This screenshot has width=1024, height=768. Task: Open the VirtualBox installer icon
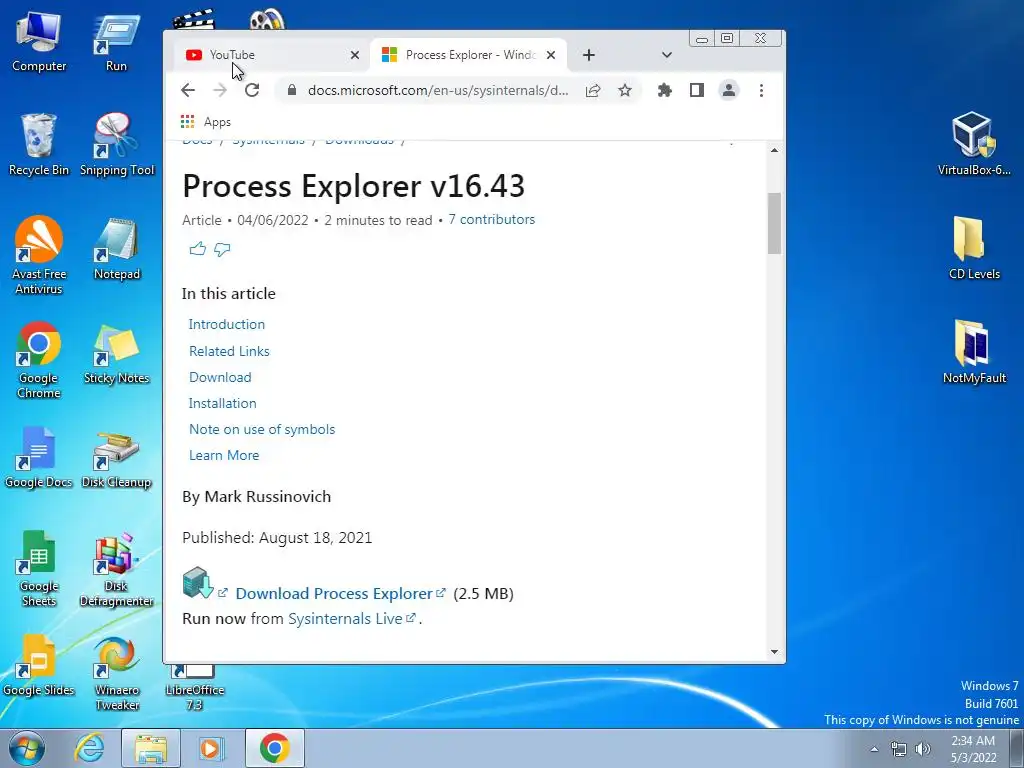[x=974, y=144]
